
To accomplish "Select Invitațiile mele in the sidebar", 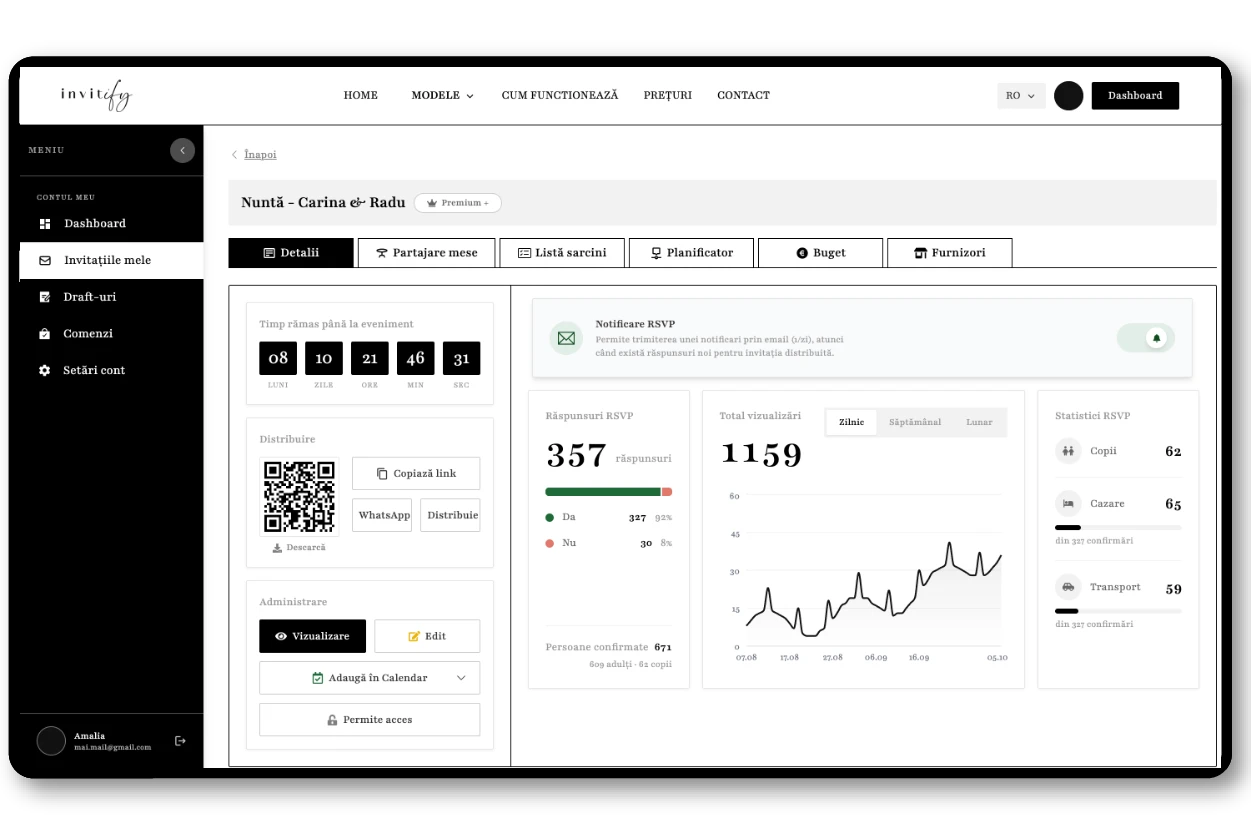I will 111,260.
